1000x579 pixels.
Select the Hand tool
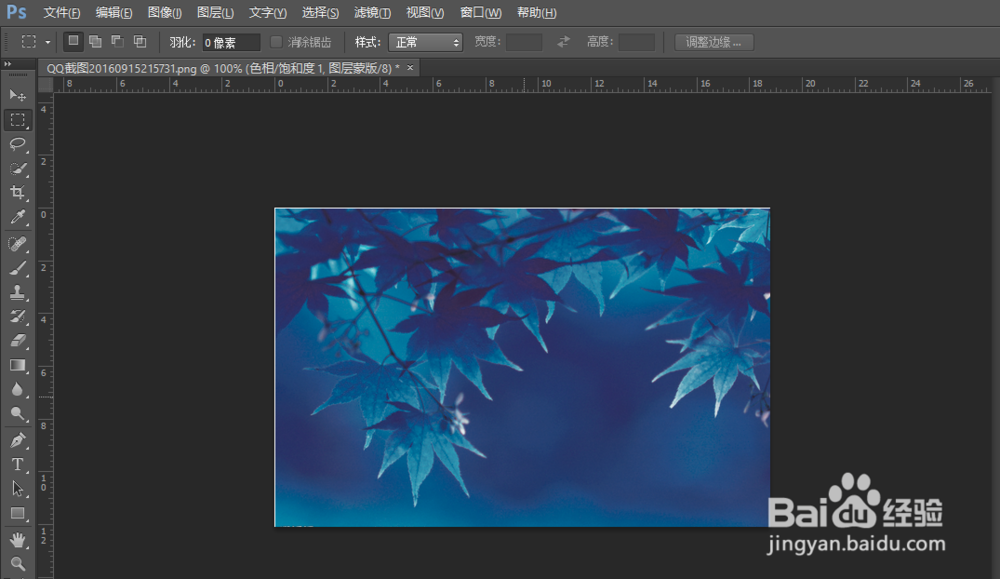tap(17, 539)
